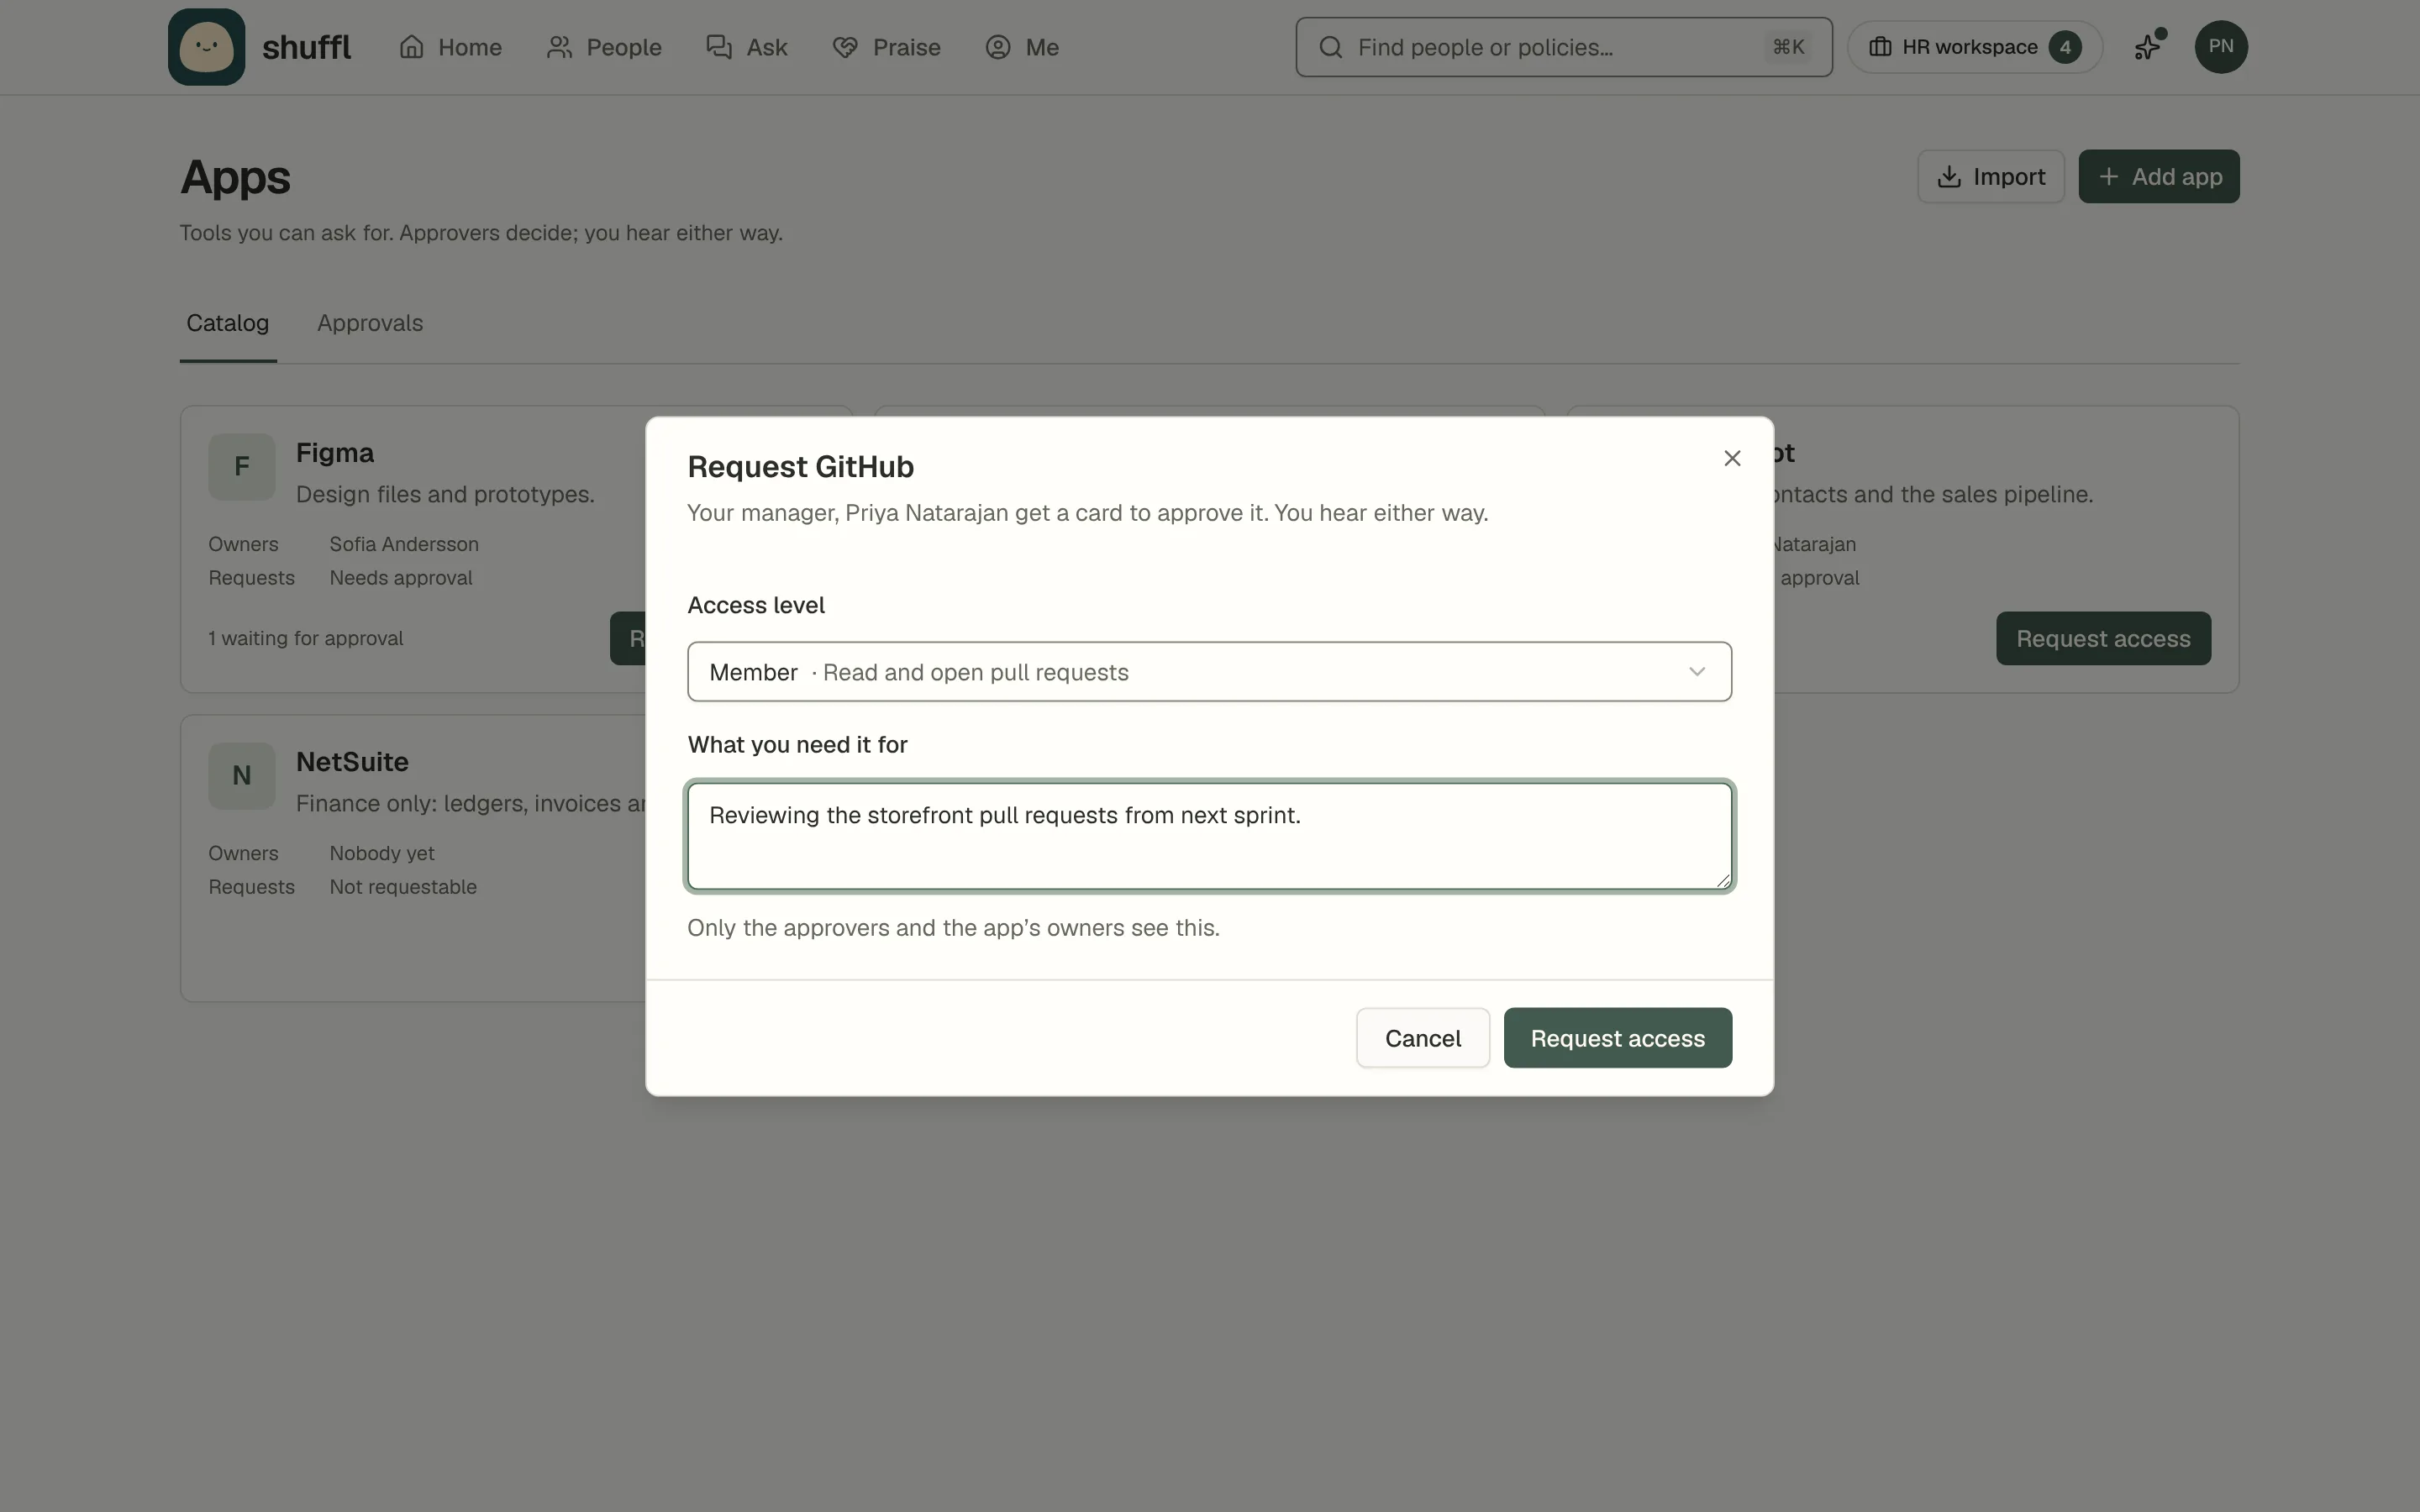Switch to the Approvals tab

coord(370,323)
